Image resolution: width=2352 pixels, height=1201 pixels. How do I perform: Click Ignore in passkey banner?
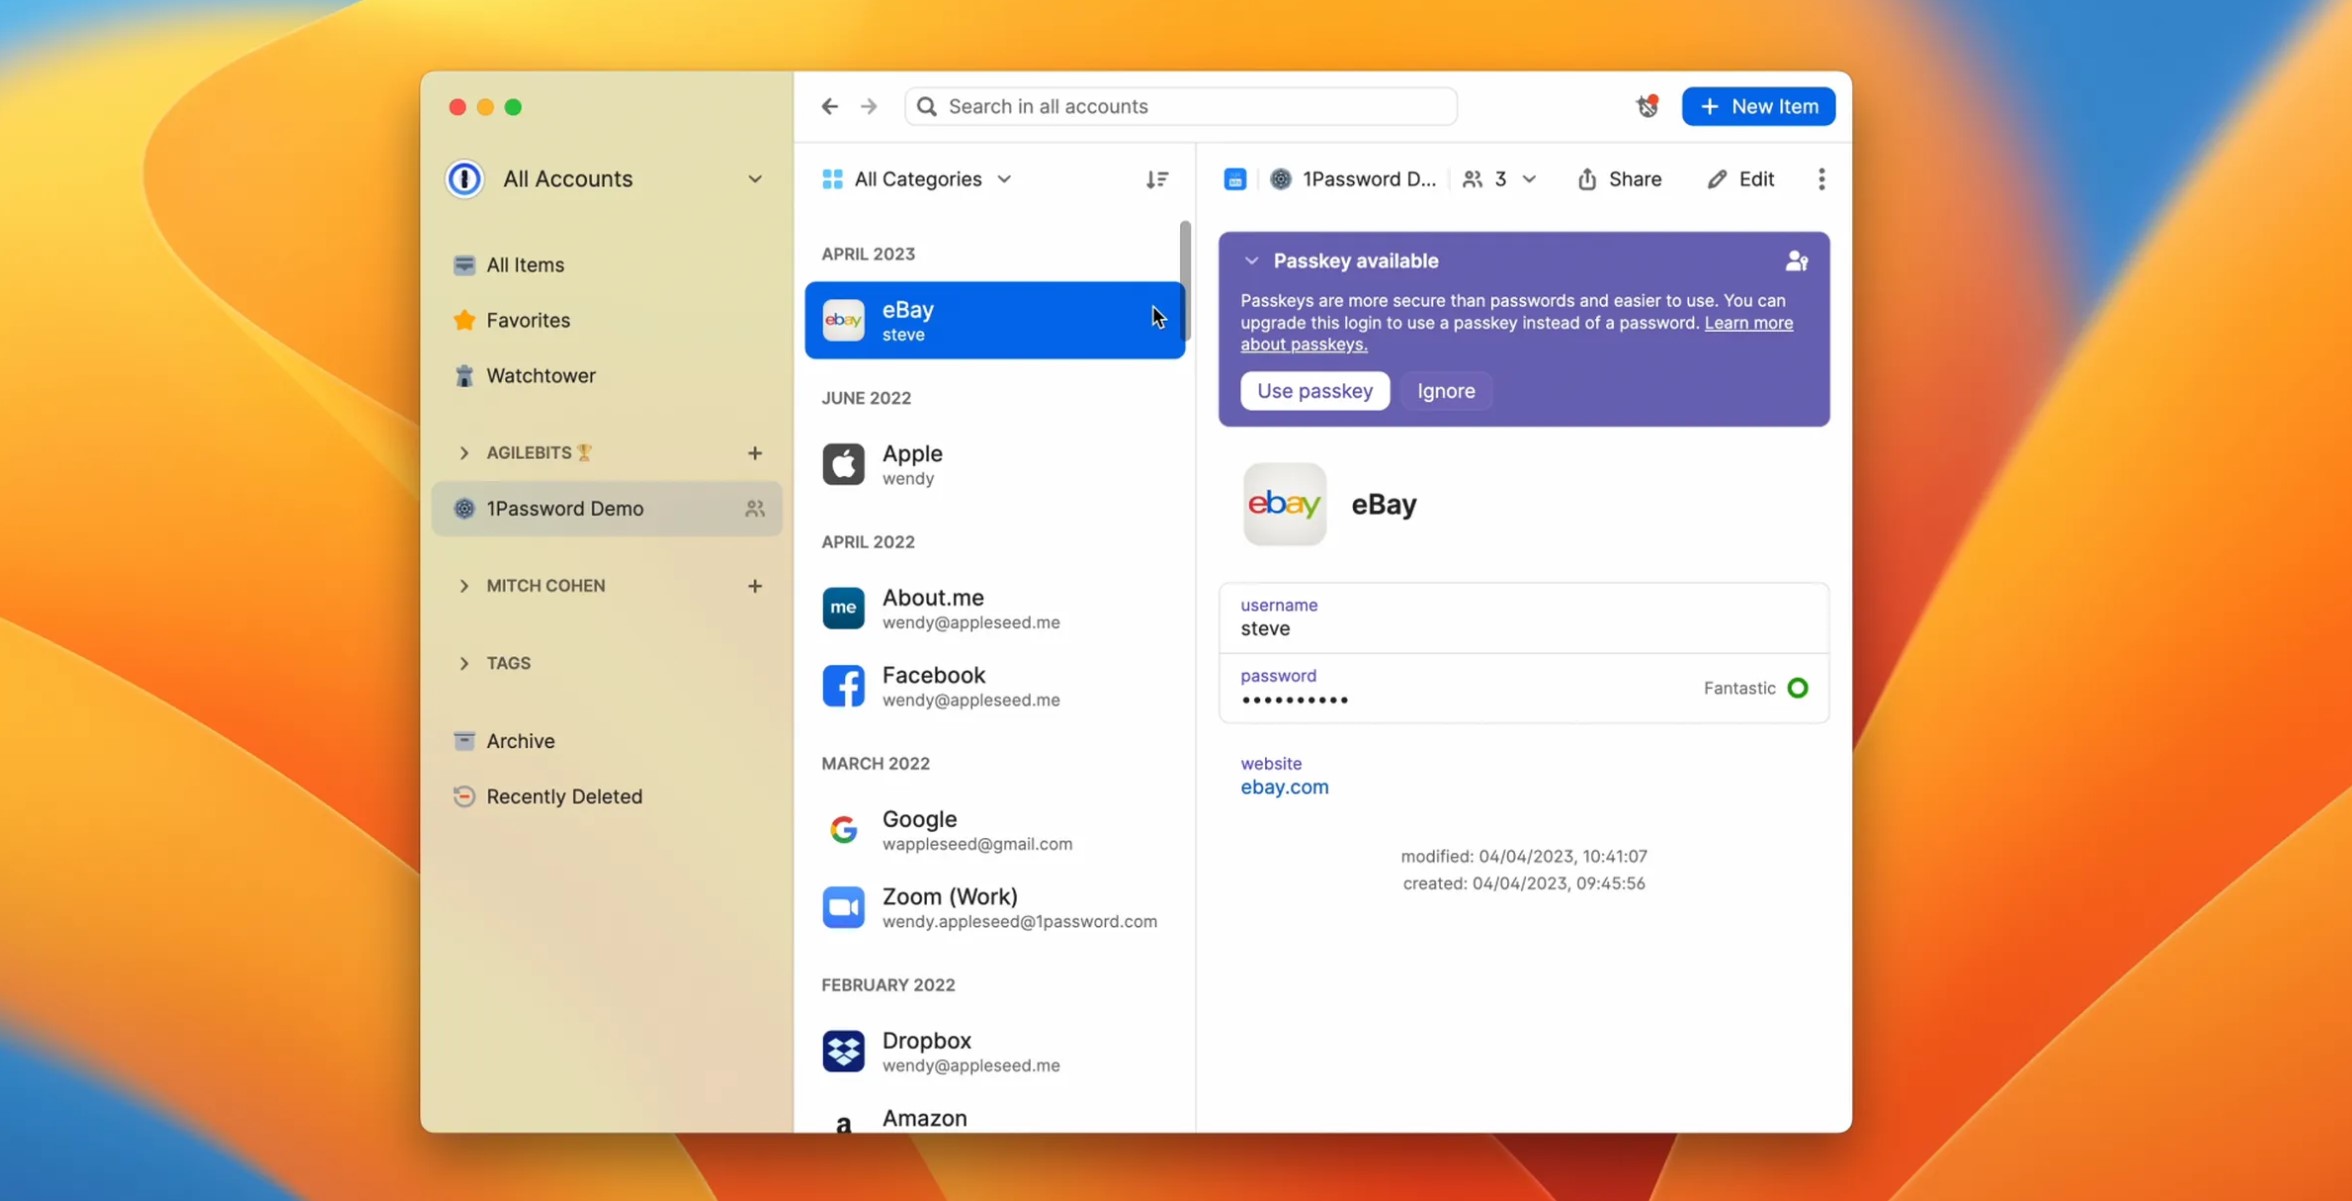coord(1445,391)
